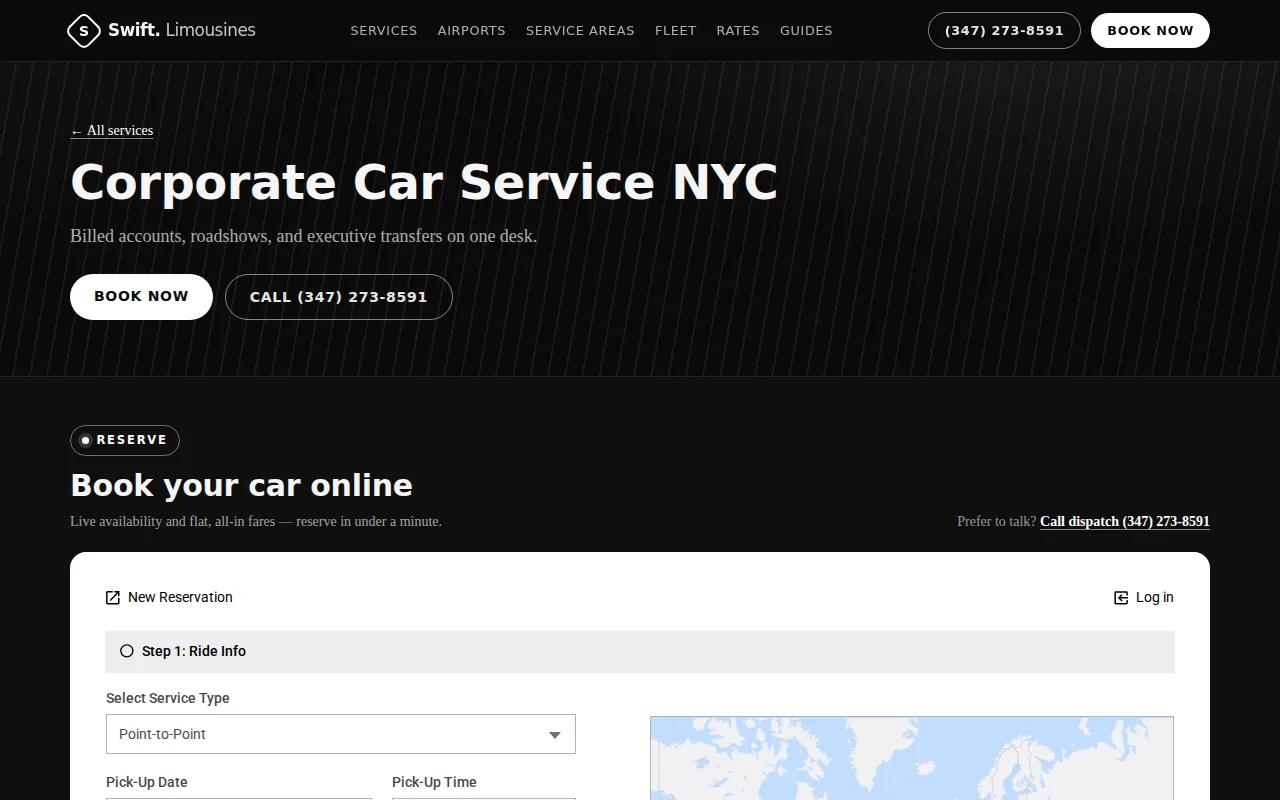Go back via All services link
1280x800 pixels.
[111, 130]
